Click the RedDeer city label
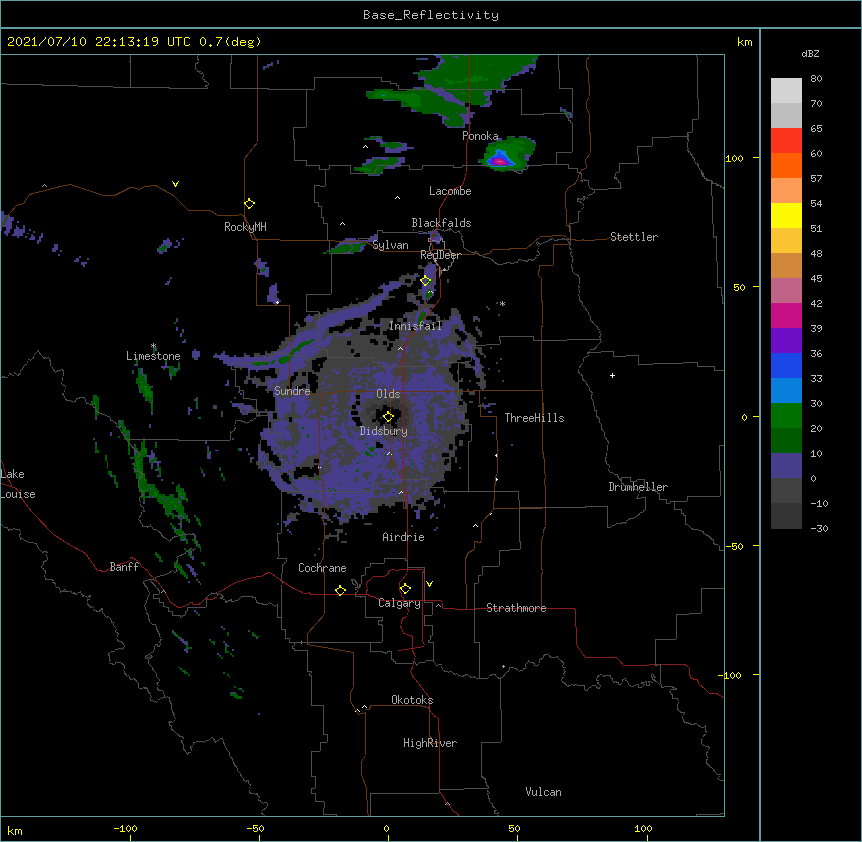 (x=440, y=255)
